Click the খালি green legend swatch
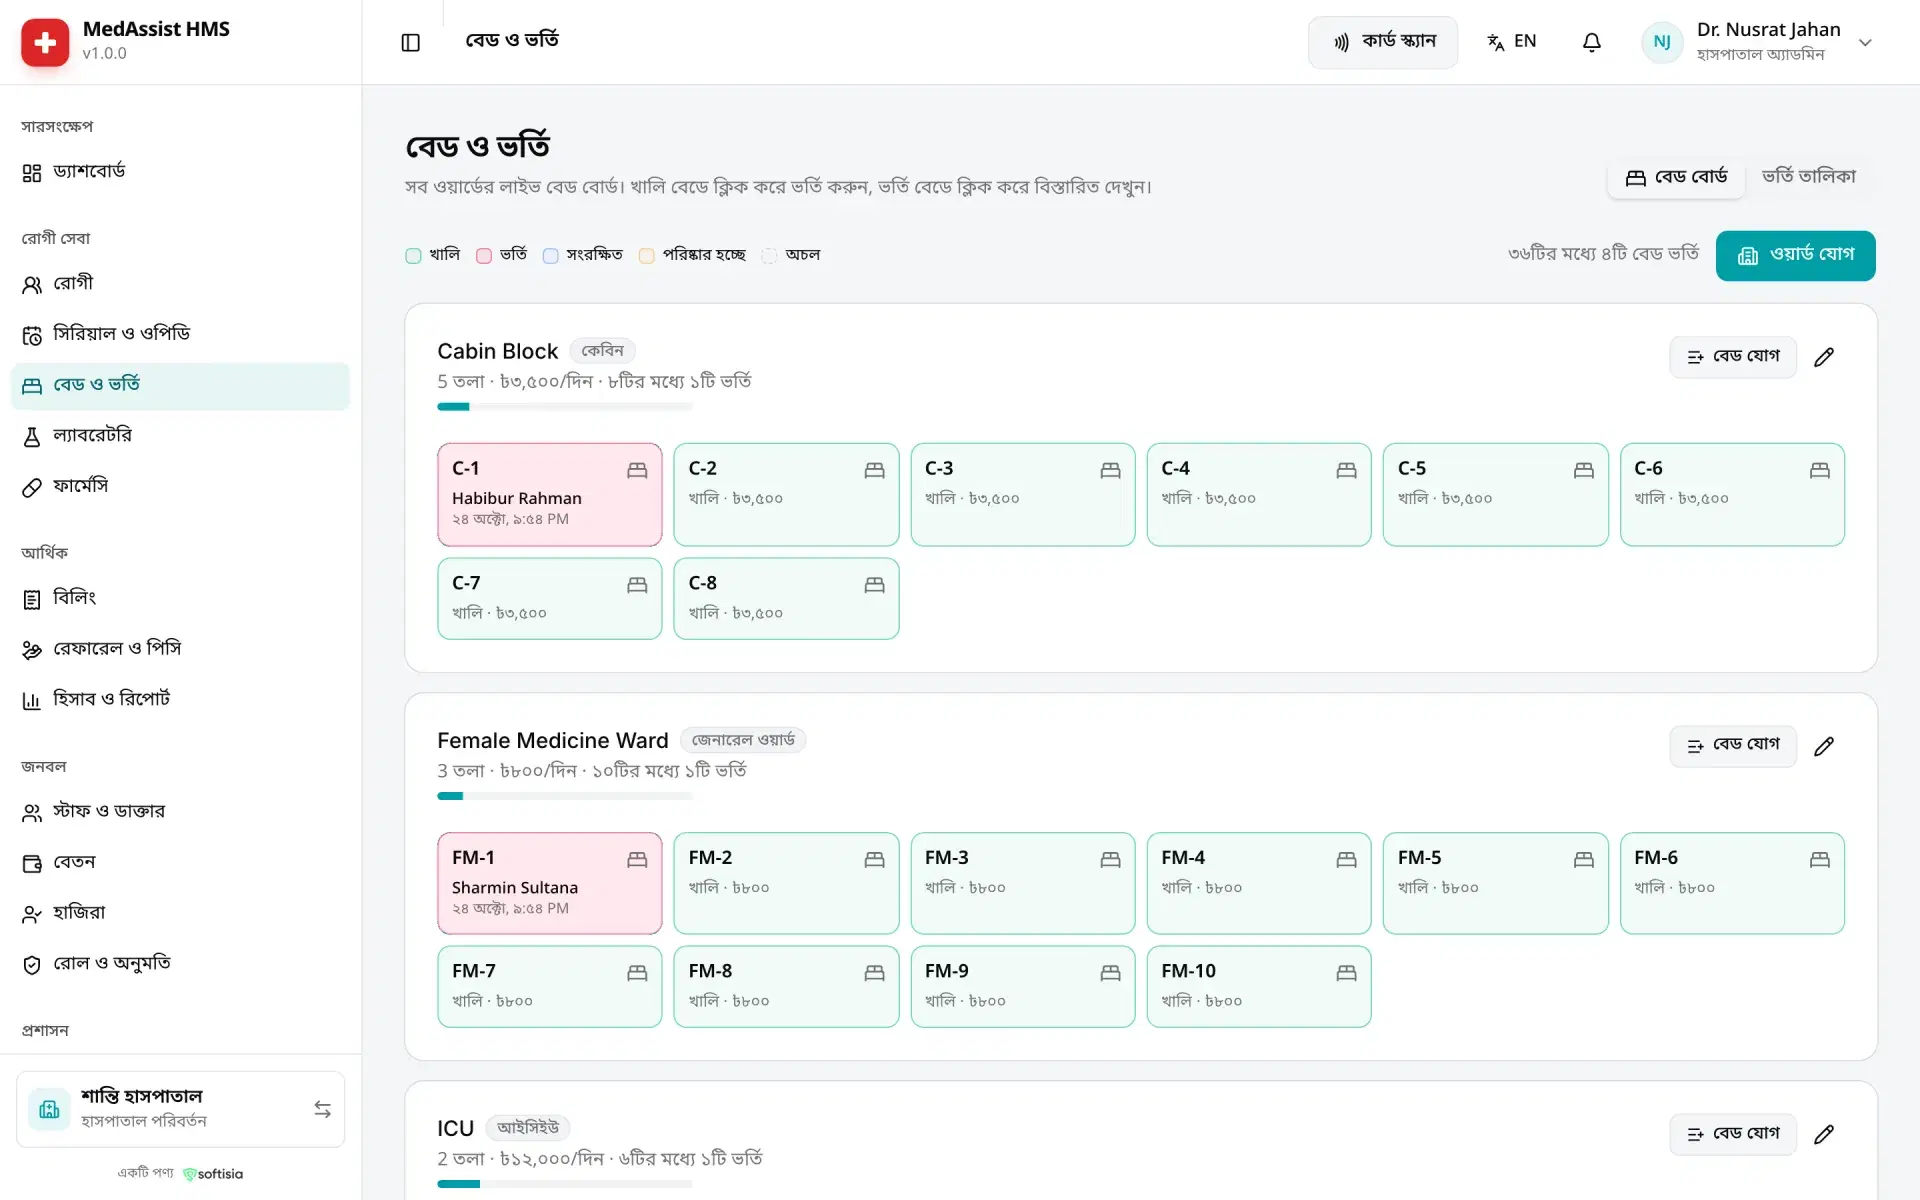Screen dimensions: 1920x1200 [413, 256]
